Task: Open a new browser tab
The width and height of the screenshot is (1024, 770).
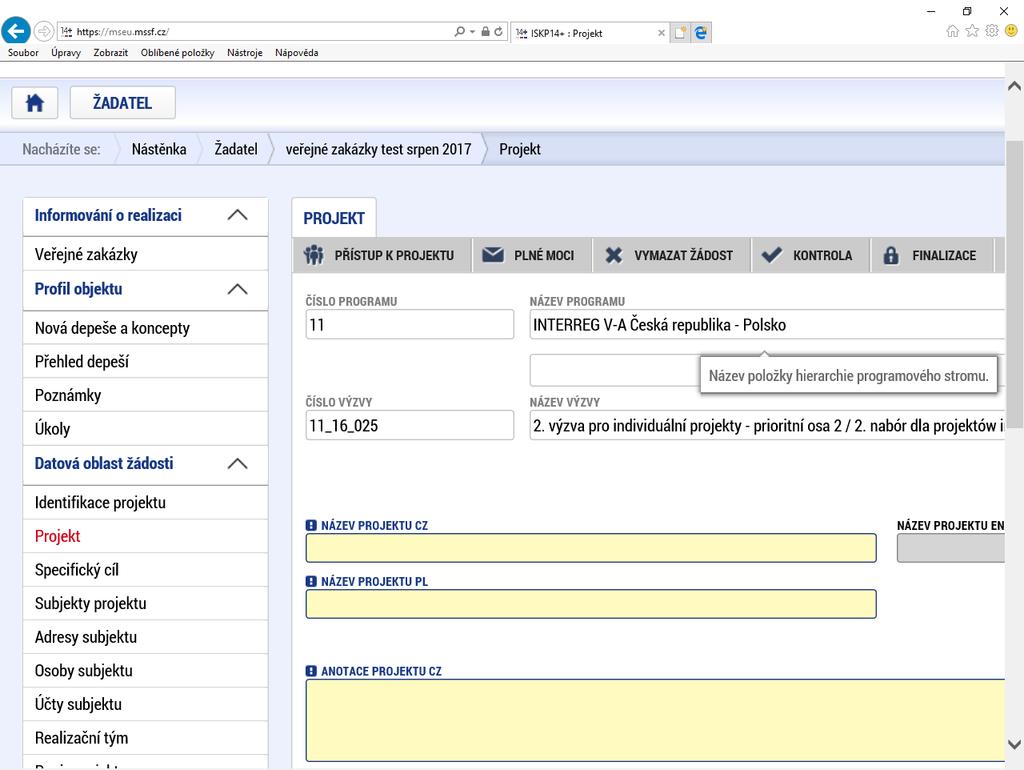Action: tap(680, 33)
